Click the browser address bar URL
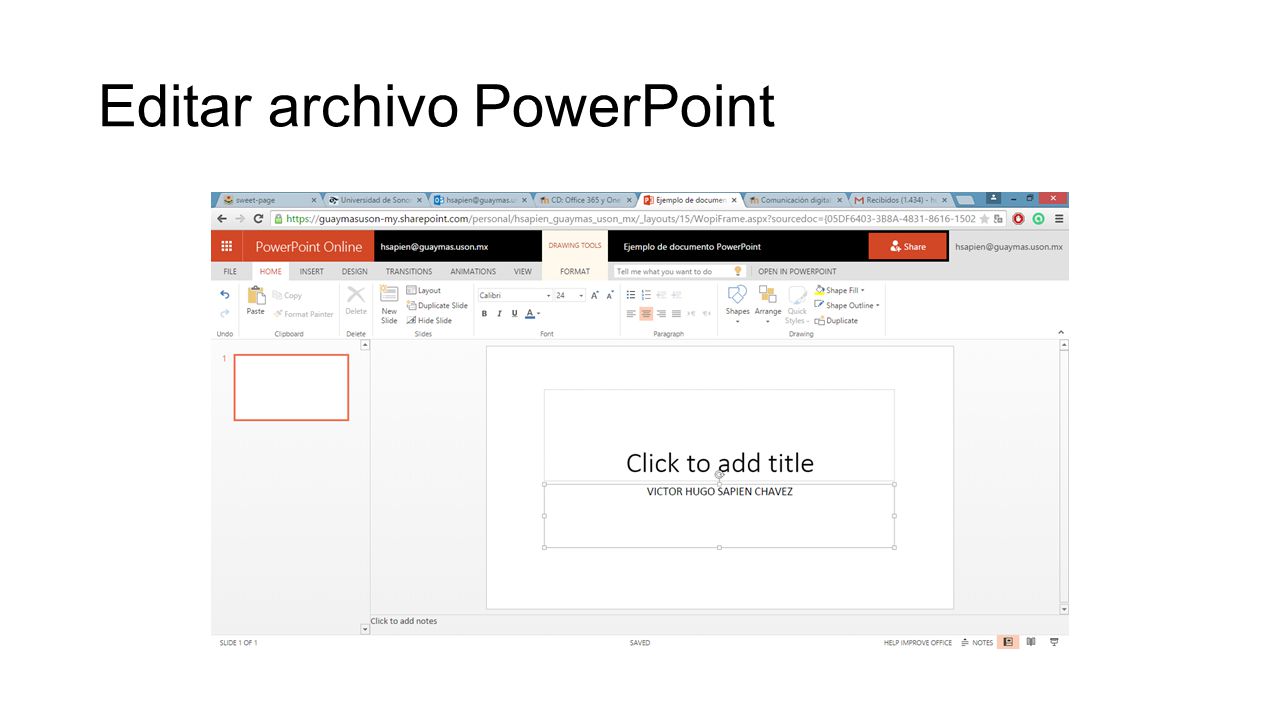 coord(630,218)
